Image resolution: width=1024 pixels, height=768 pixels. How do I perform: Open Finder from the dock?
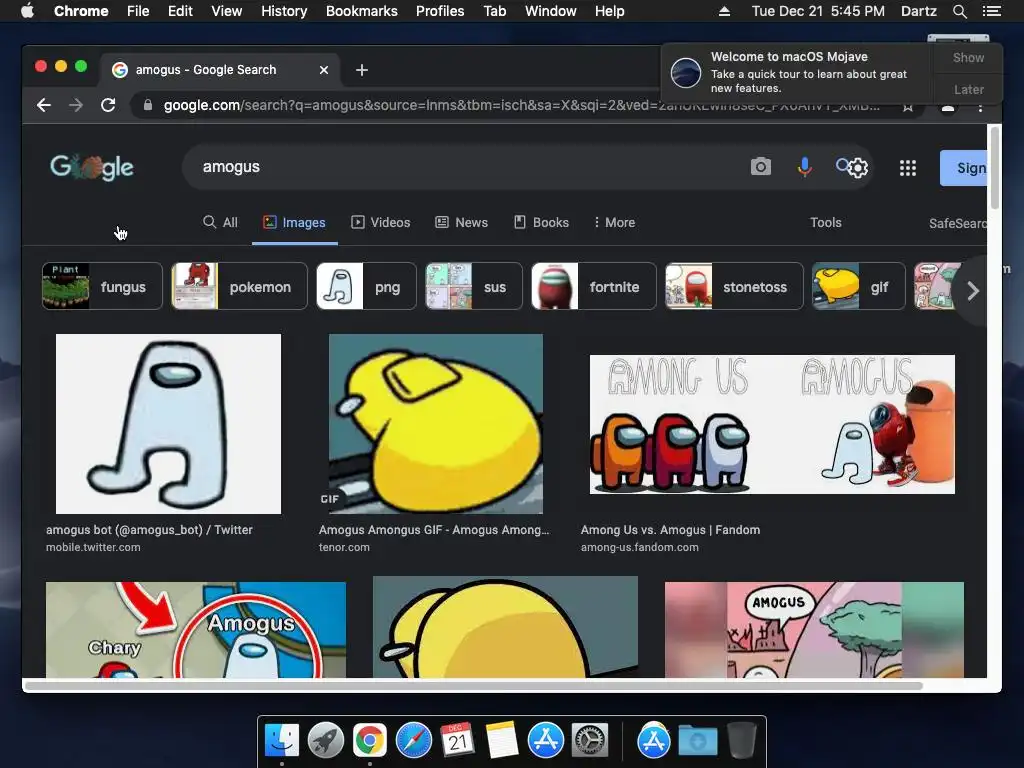(x=282, y=741)
